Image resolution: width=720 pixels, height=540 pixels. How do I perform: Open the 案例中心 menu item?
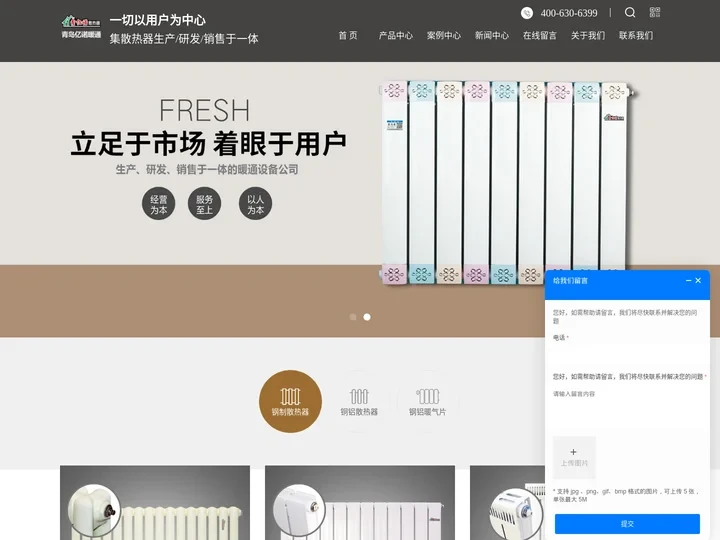click(444, 35)
